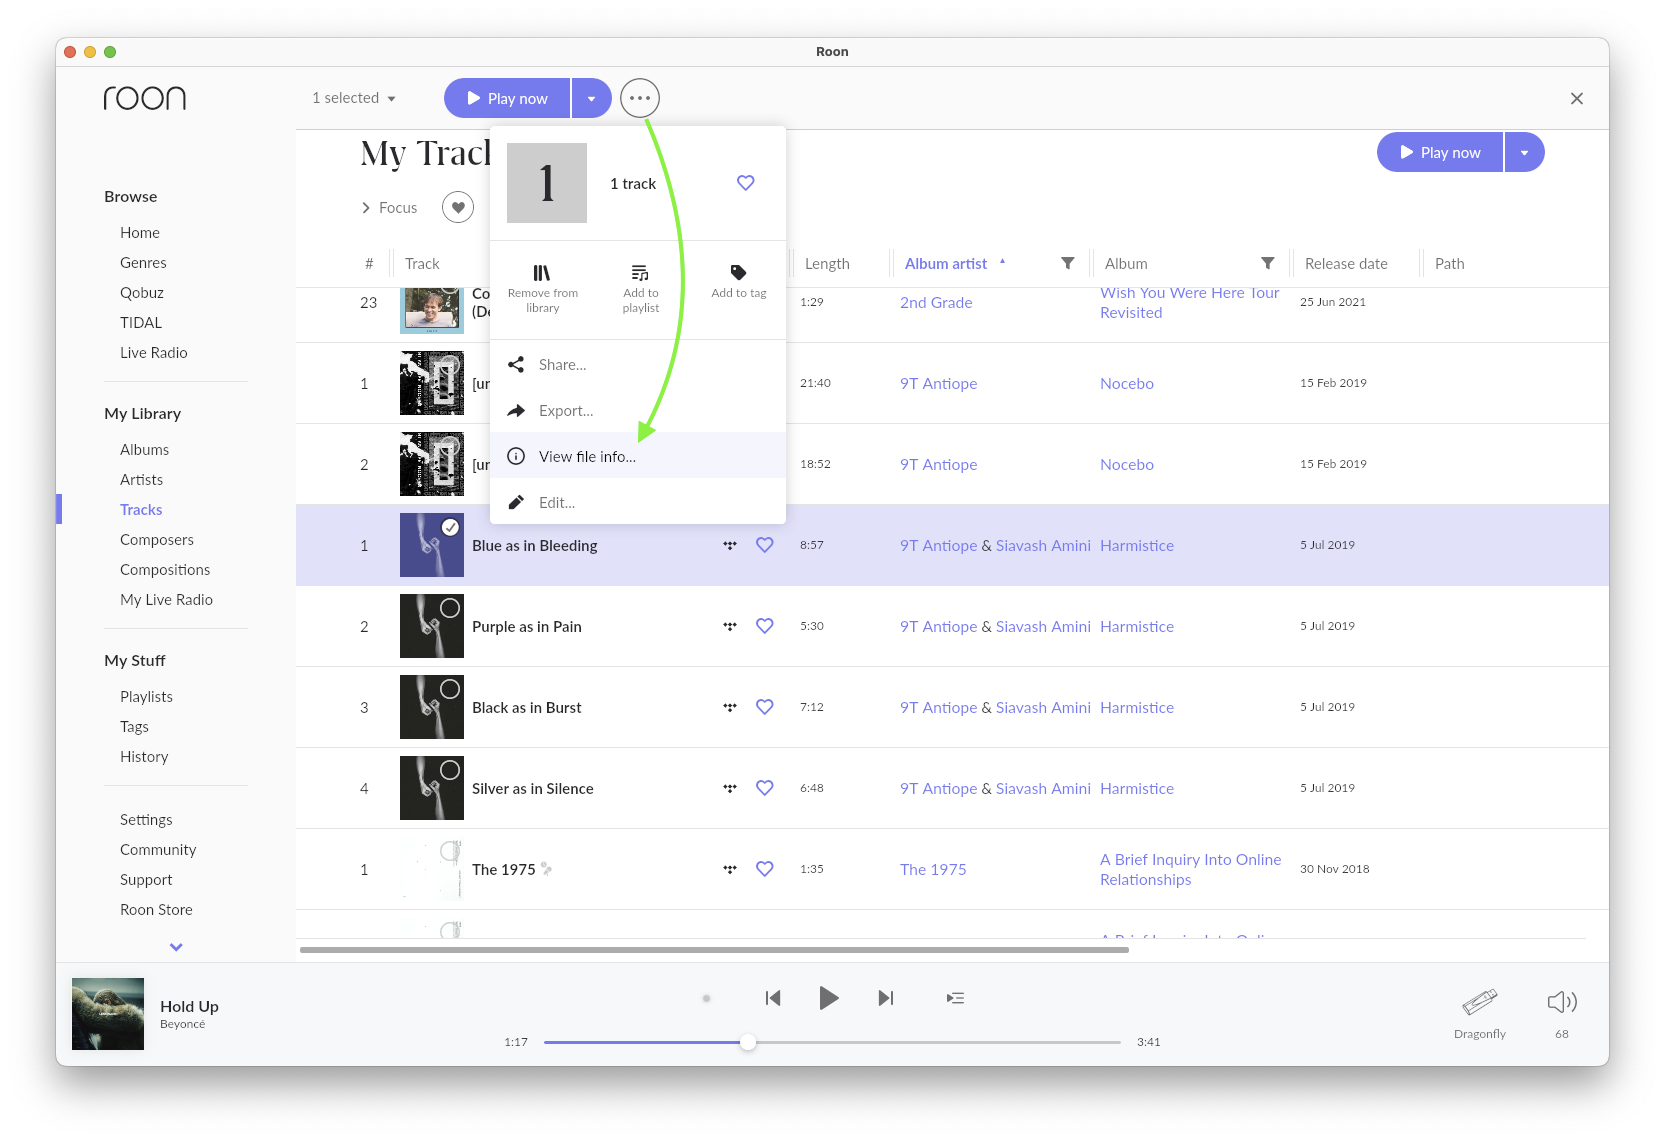Image resolution: width=1665 pixels, height=1140 pixels.
Task: Deselect the checked Blue as in Bleeding track
Action: (x=451, y=527)
